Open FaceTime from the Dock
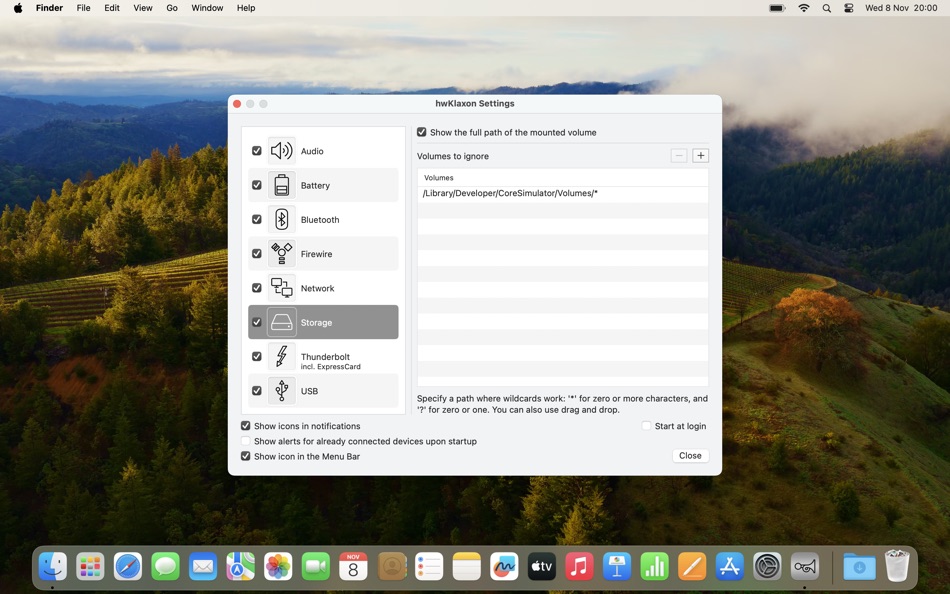 coord(316,567)
